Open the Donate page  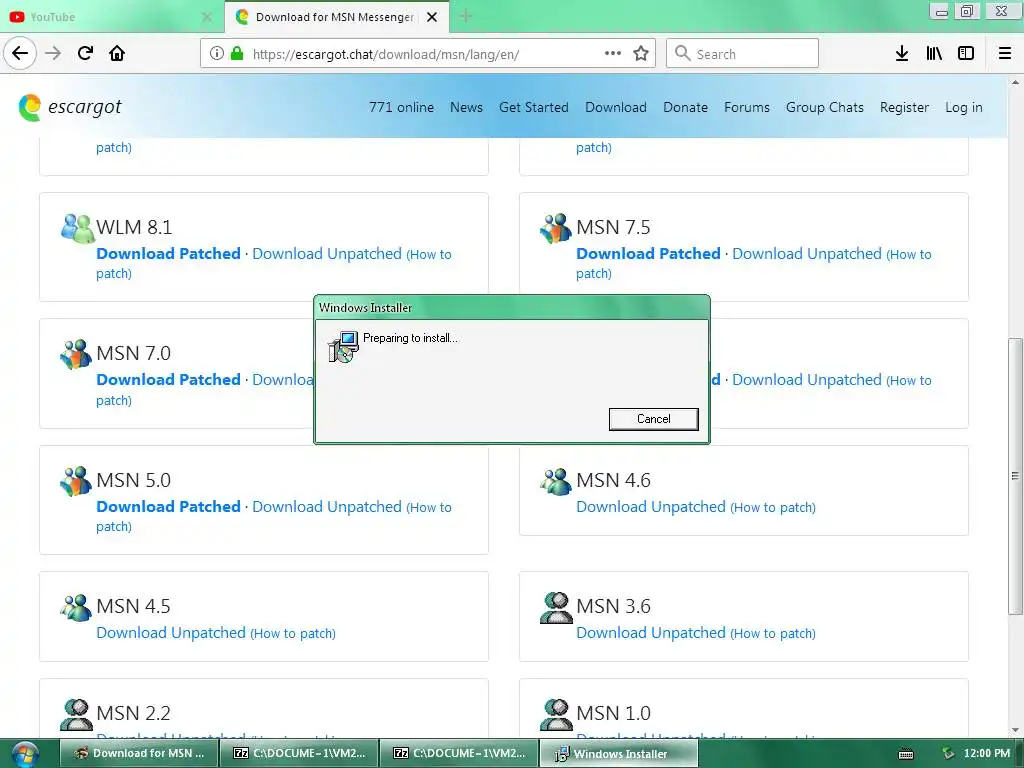point(685,107)
